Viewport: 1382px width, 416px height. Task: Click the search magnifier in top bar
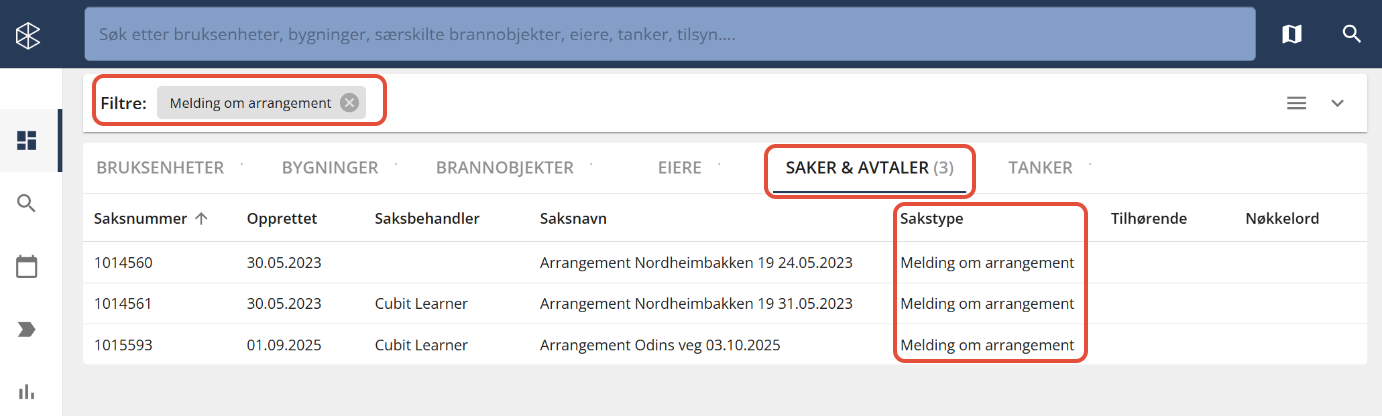pyautogui.click(x=1352, y=35)
